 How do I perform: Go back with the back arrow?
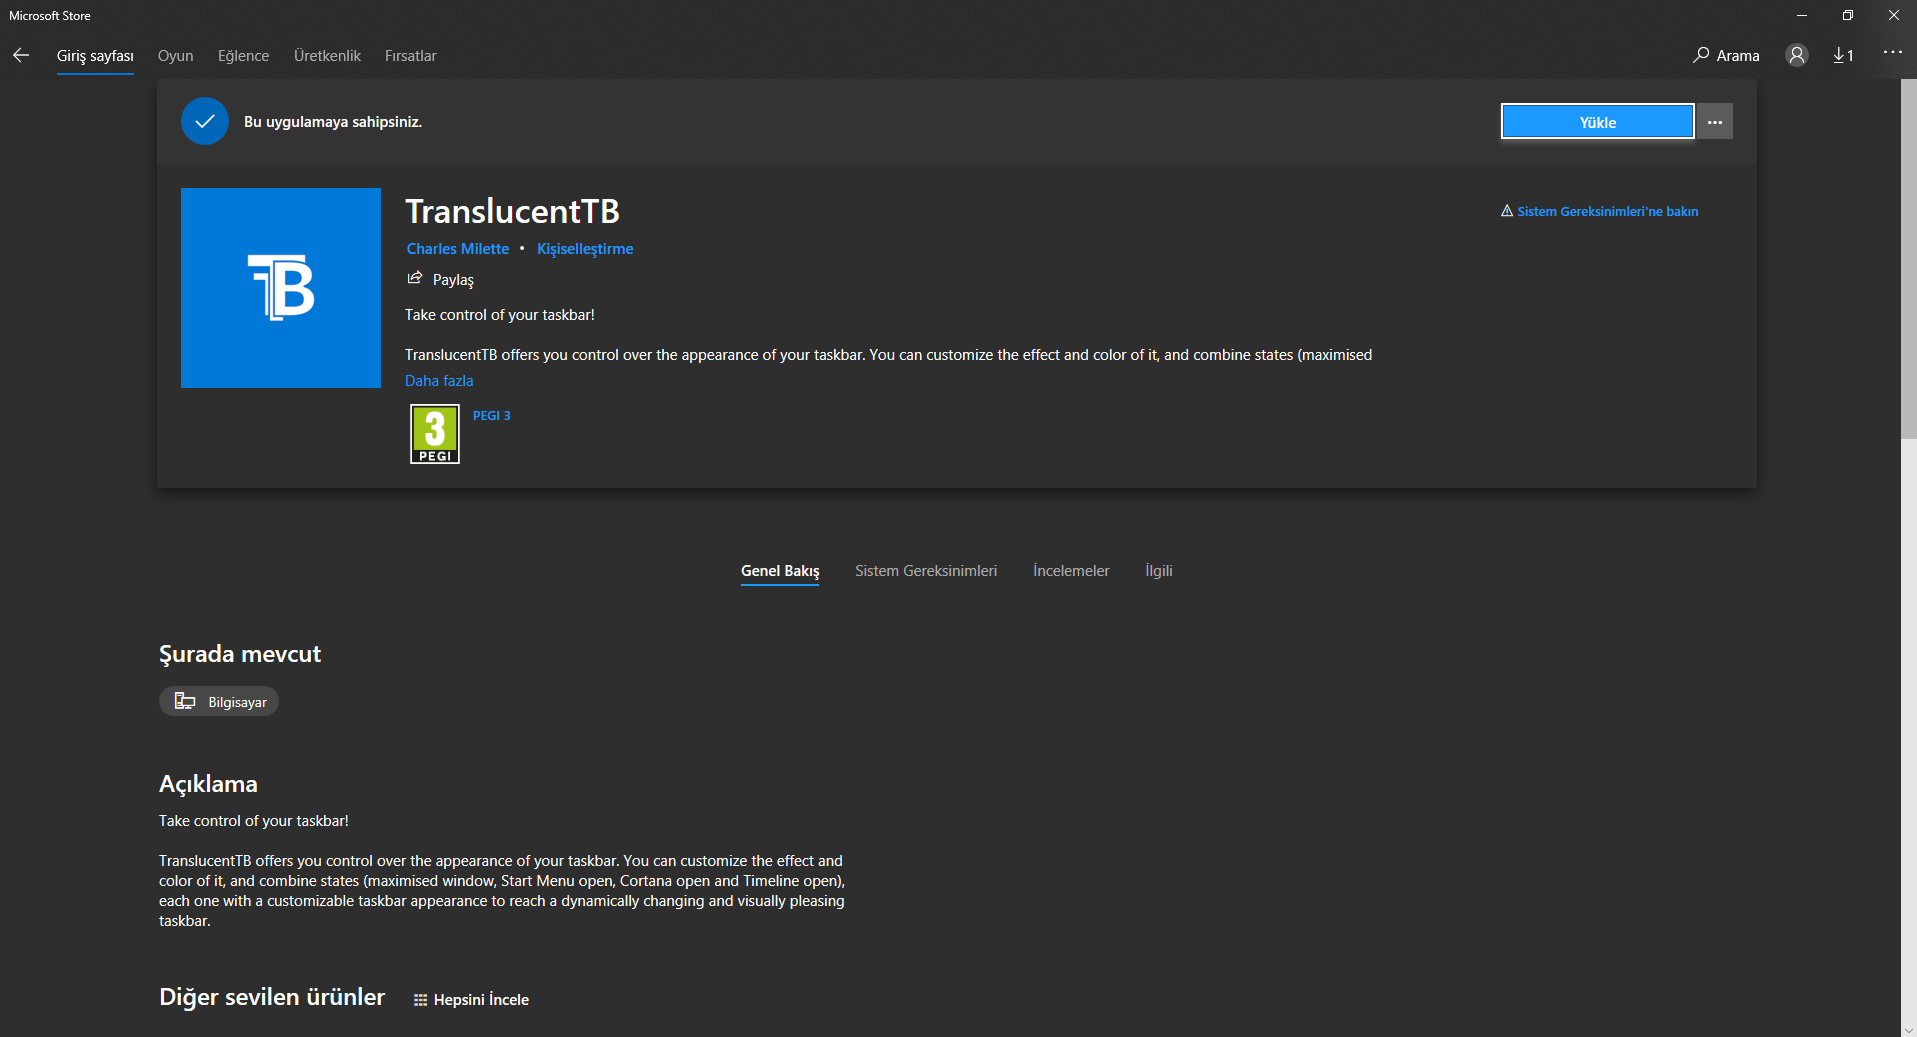click(21, 56)
